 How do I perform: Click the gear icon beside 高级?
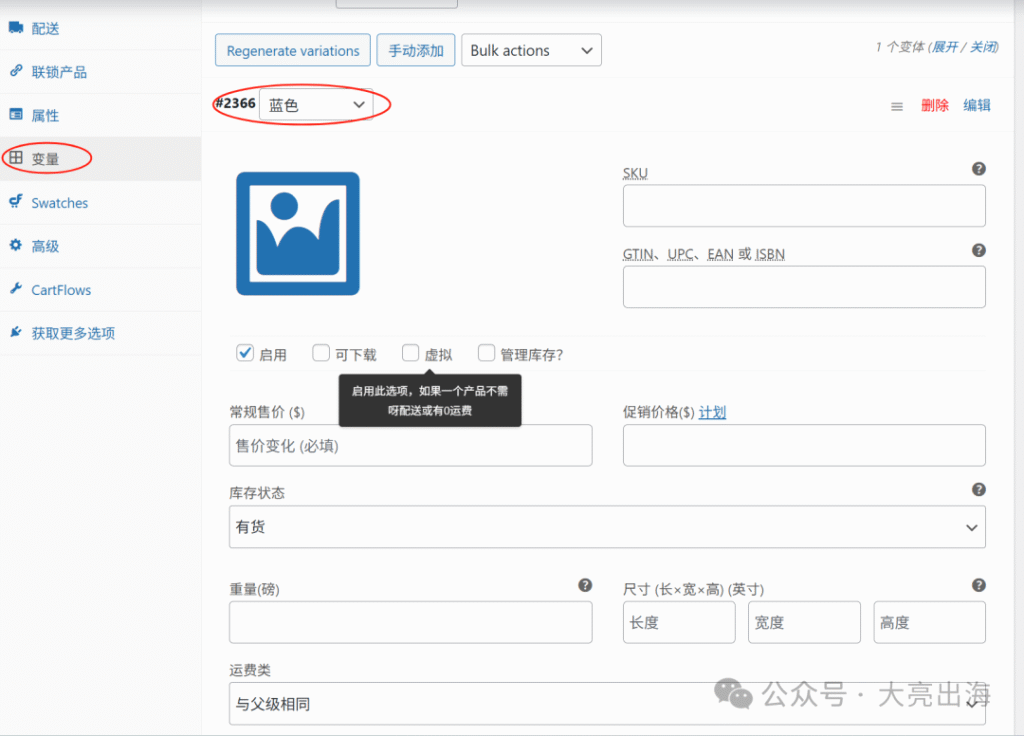pos(16,245)
